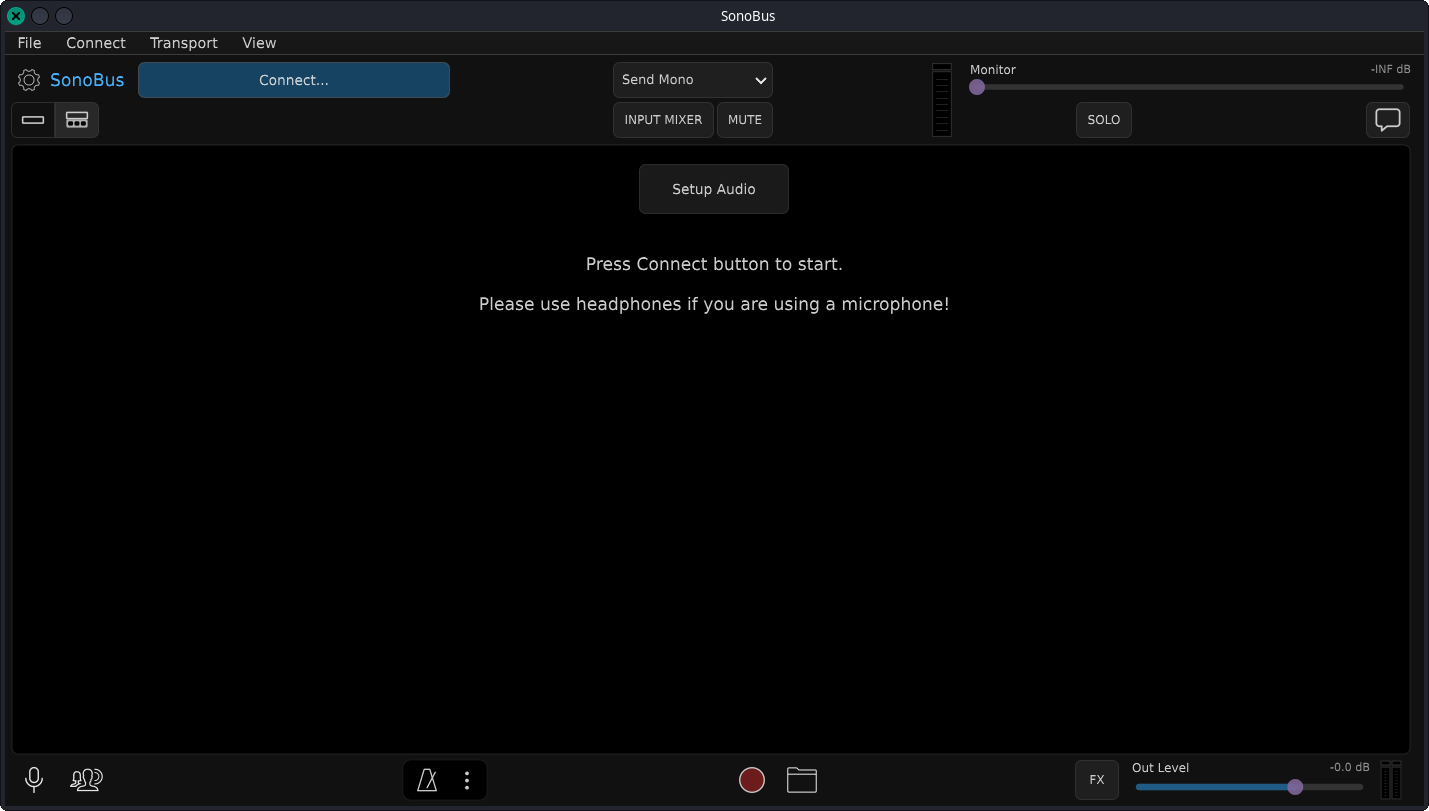Screen dimensions: 1429x811
Task: Click the Monitor level slider handle
Action: [x=977, y=87]
